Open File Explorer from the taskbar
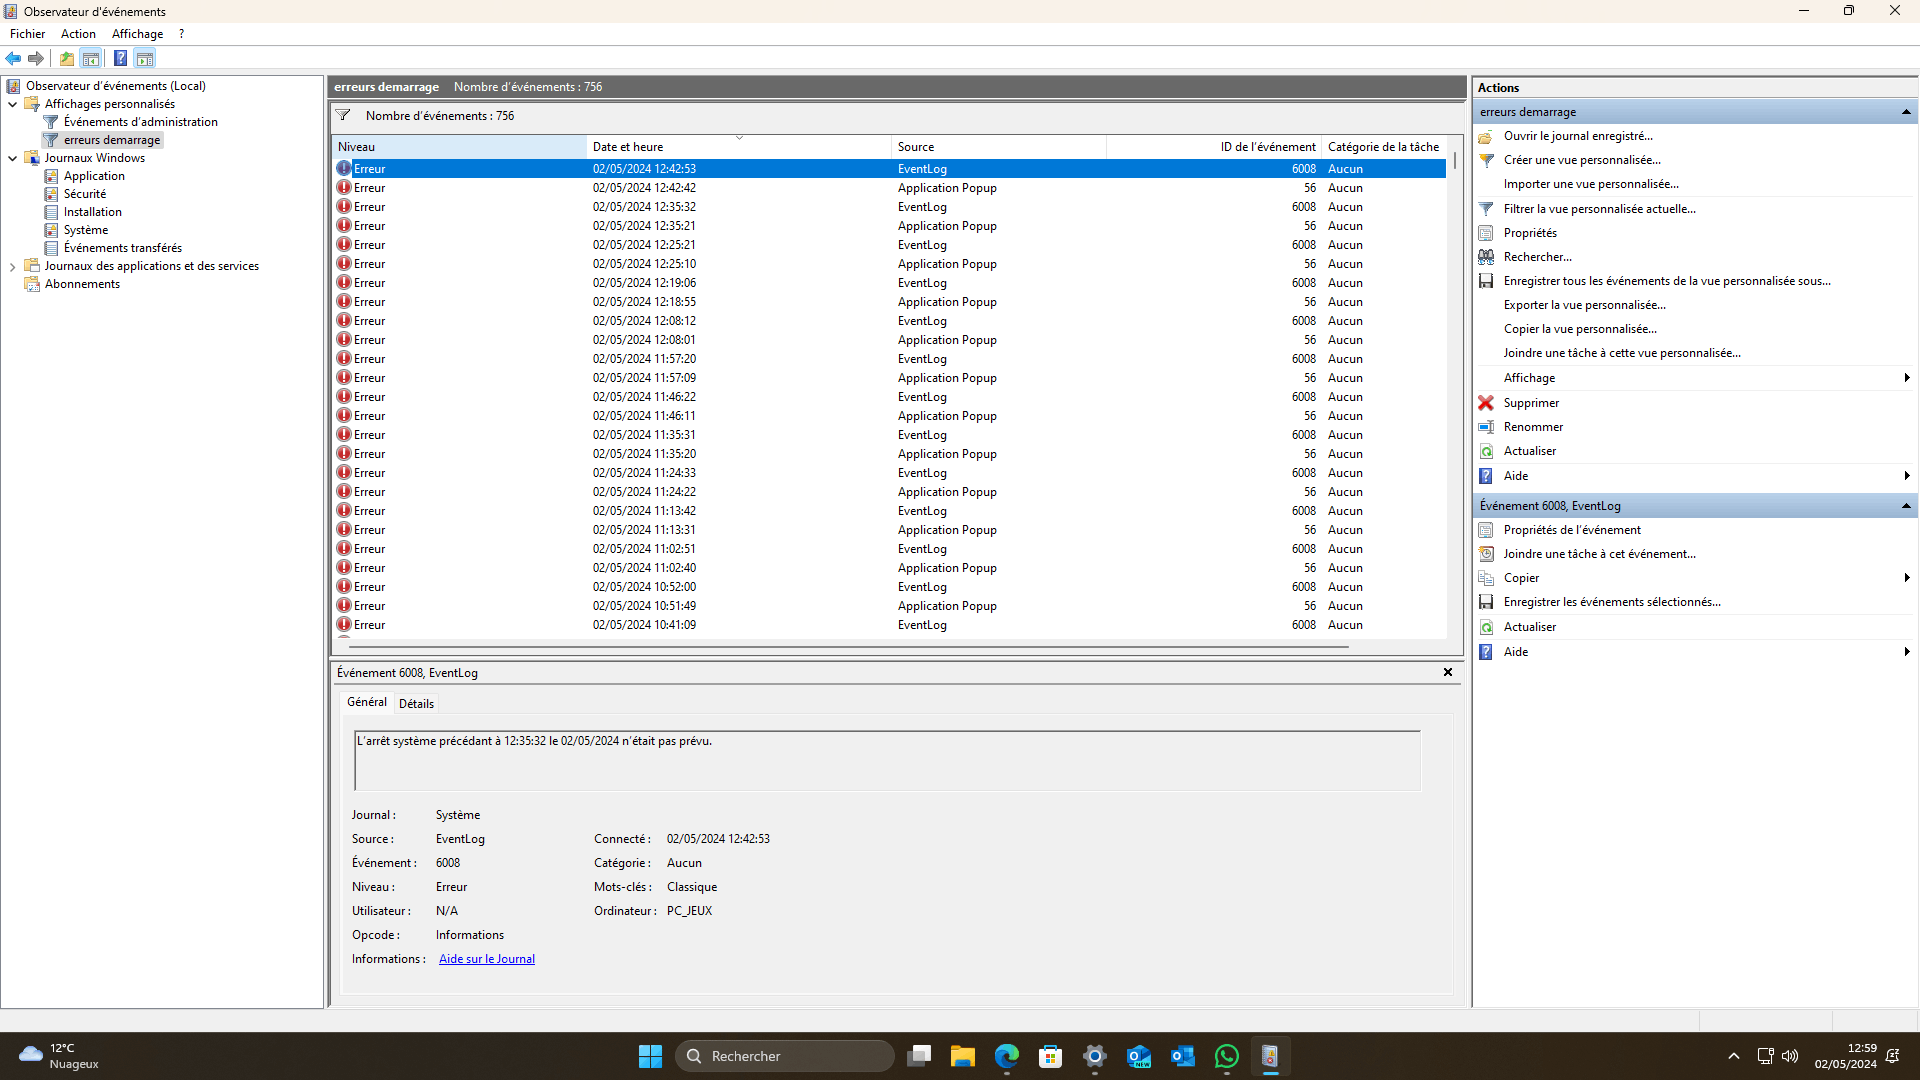This screenshot has height=1080, width=1920. 962,1056
